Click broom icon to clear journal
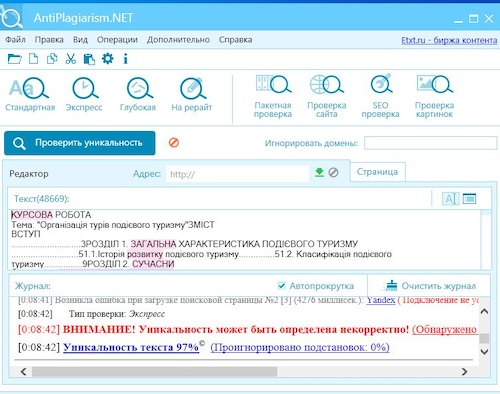The width and height of the screenshot is (500, 394). coord(391,286)
